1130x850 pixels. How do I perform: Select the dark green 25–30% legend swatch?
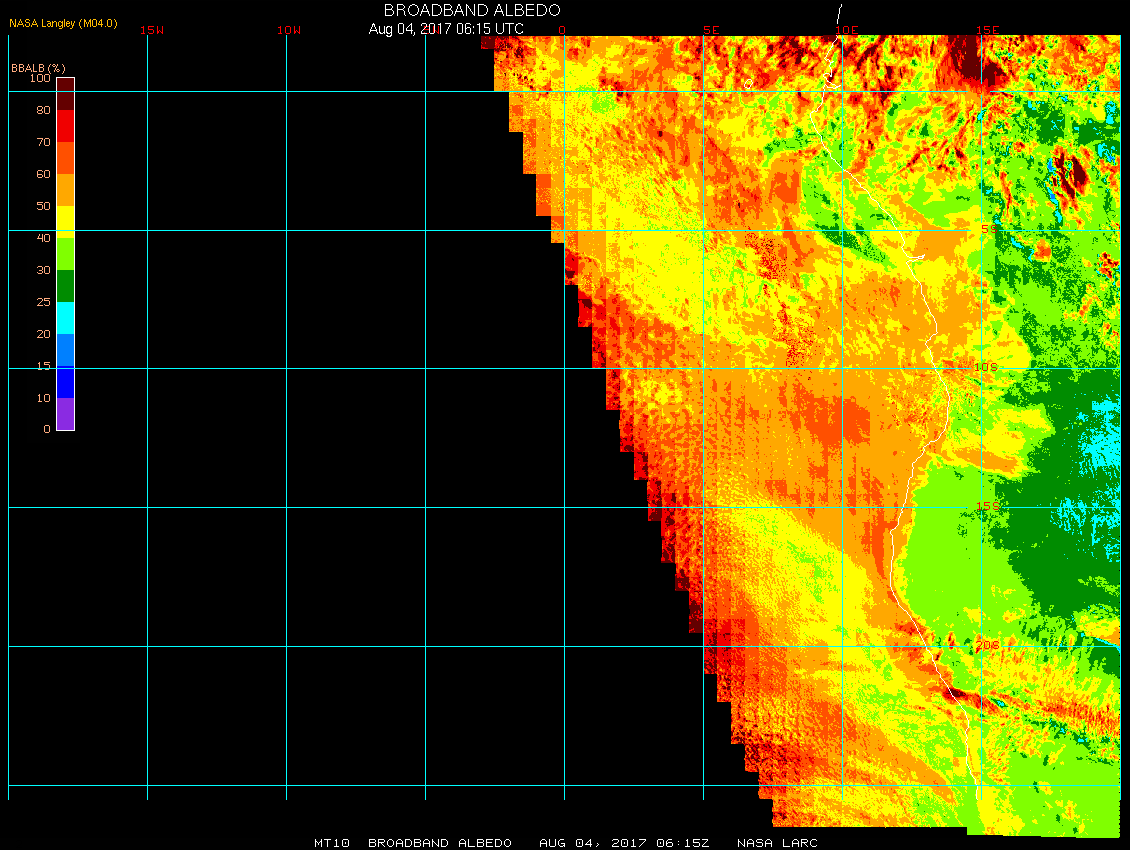tap(65, 286)
